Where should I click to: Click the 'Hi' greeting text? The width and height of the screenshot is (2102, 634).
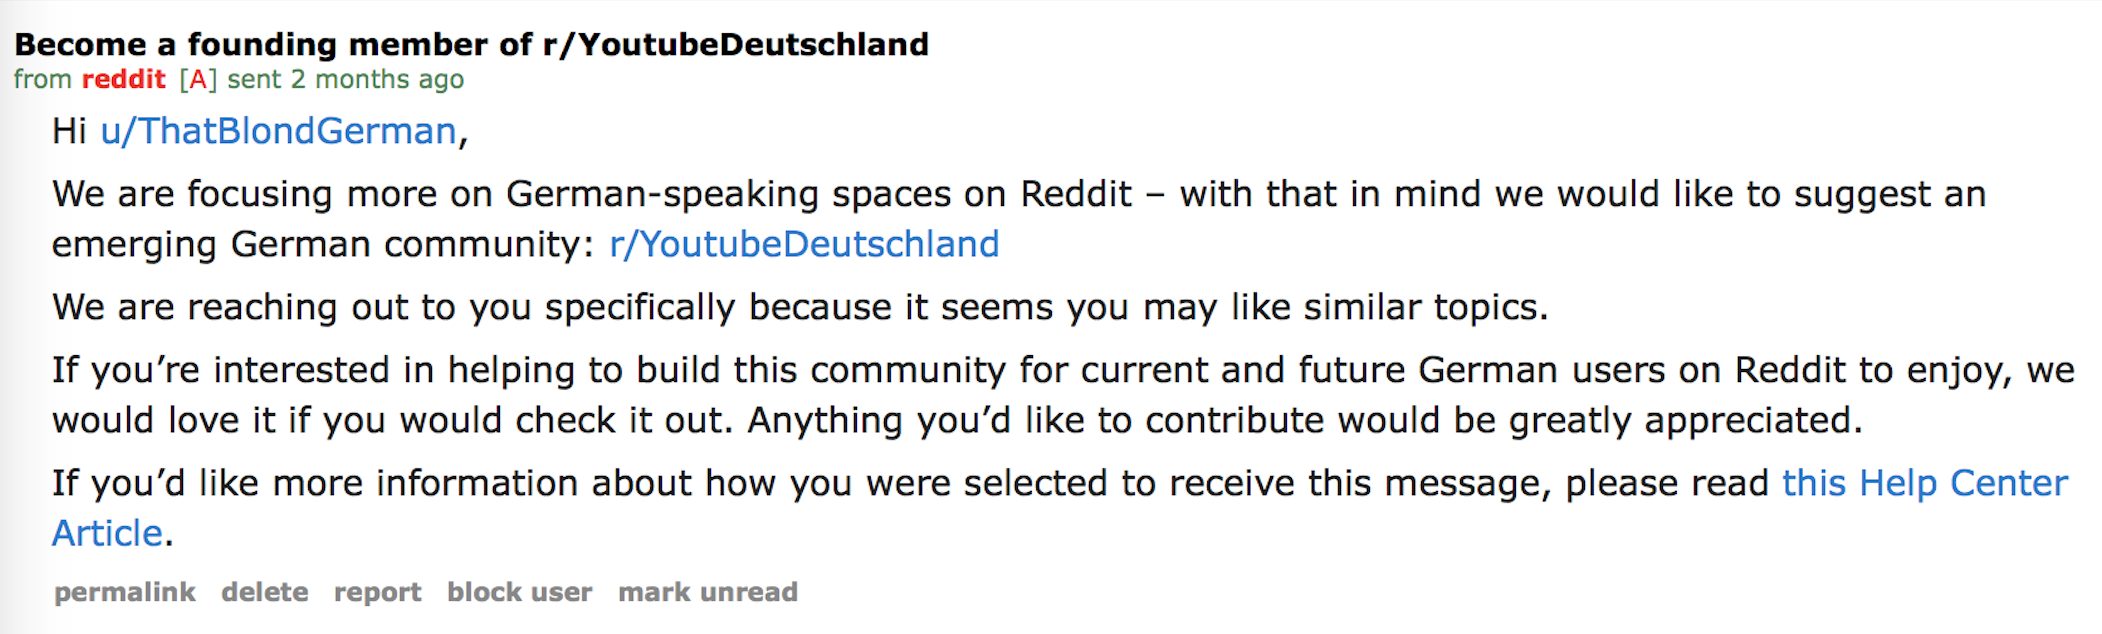[70, 132]
